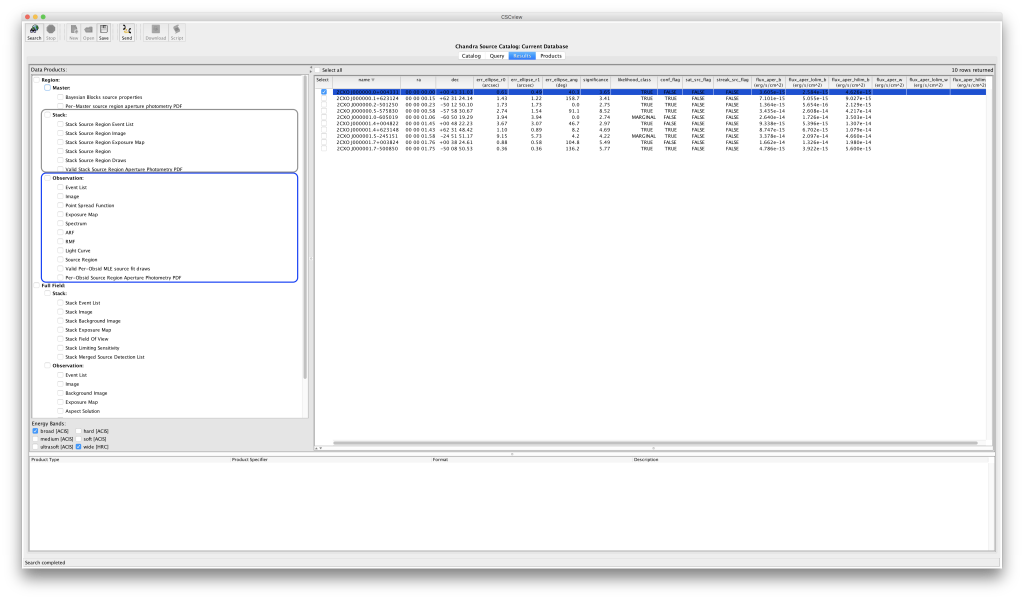Screen dimensions: 1024x600
Task: Check the Stack Event List checkbox
Action: click(60, 303)
